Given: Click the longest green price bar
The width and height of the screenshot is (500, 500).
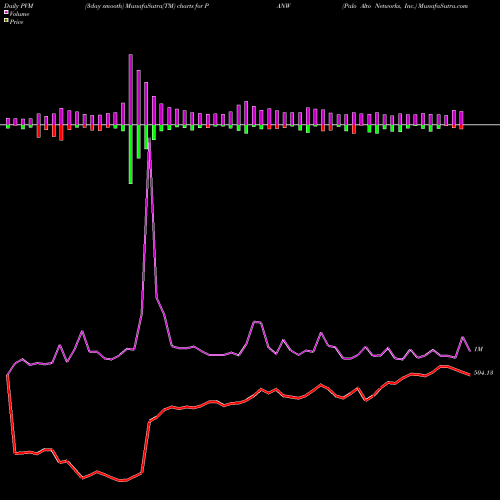Looking at the screenshot, I should pyautogui.click(x=131, y=154).
